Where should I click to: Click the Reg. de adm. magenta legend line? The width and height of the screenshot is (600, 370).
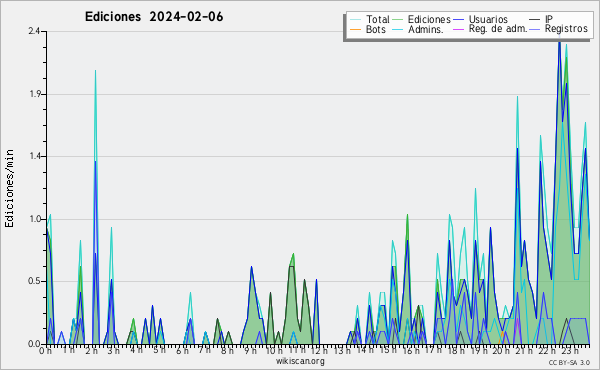coord(458,29)
